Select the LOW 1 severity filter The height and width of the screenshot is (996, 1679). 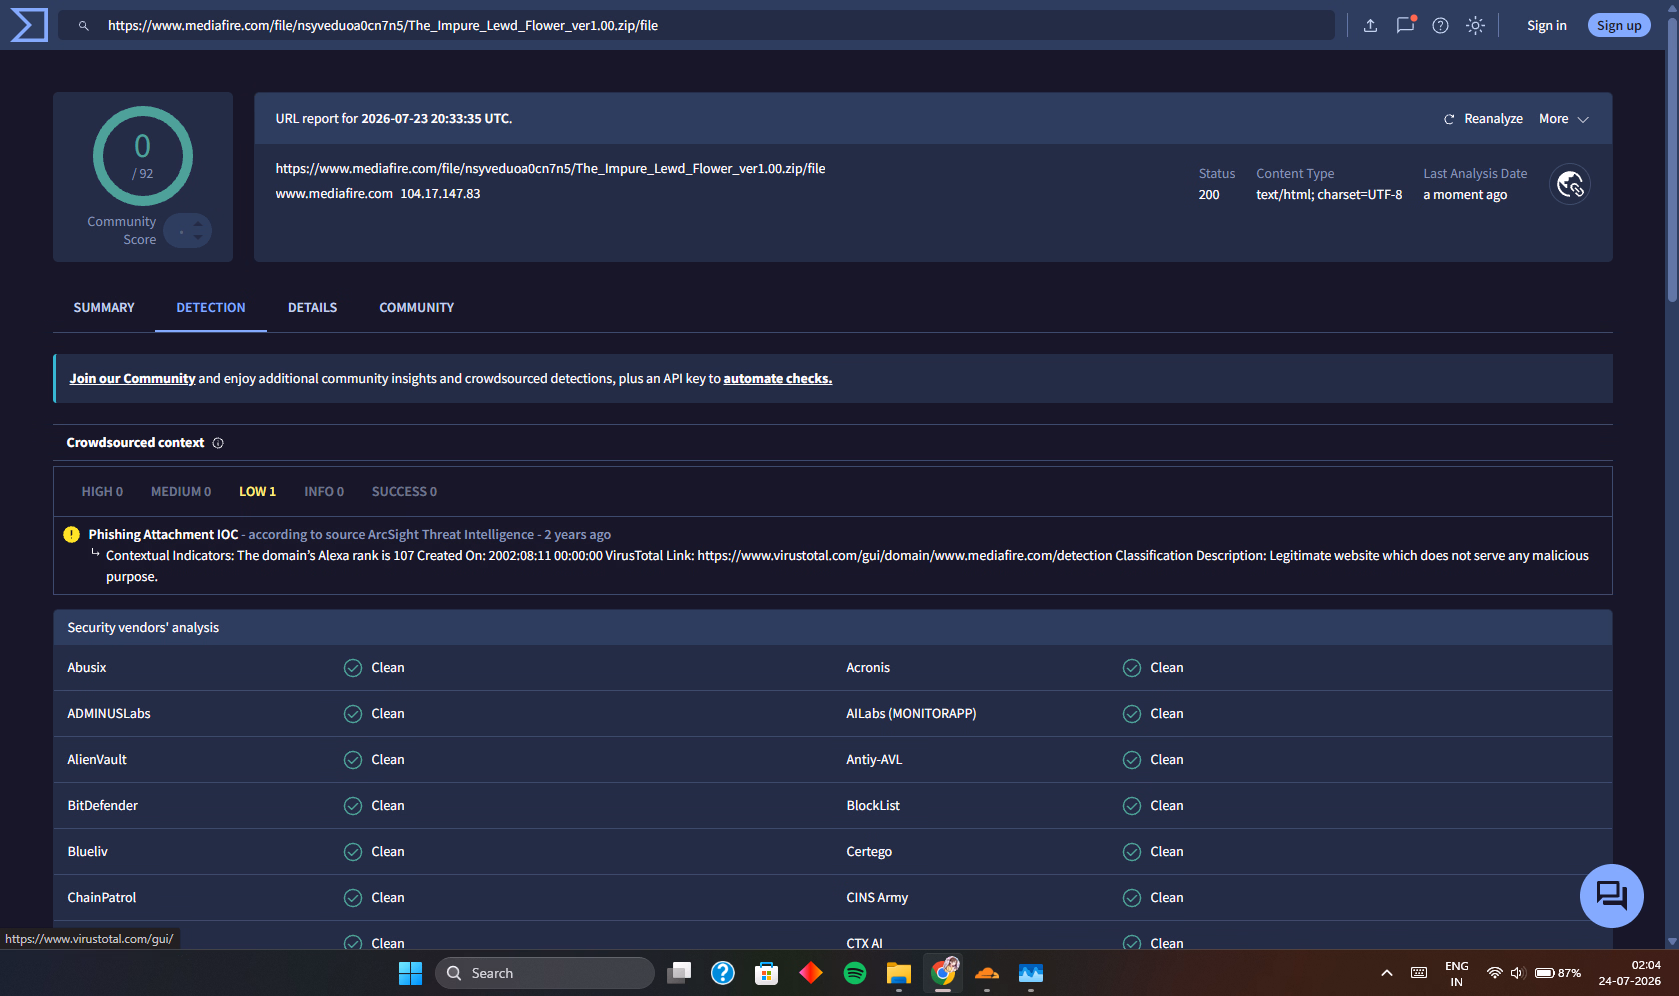click(257, 492)
